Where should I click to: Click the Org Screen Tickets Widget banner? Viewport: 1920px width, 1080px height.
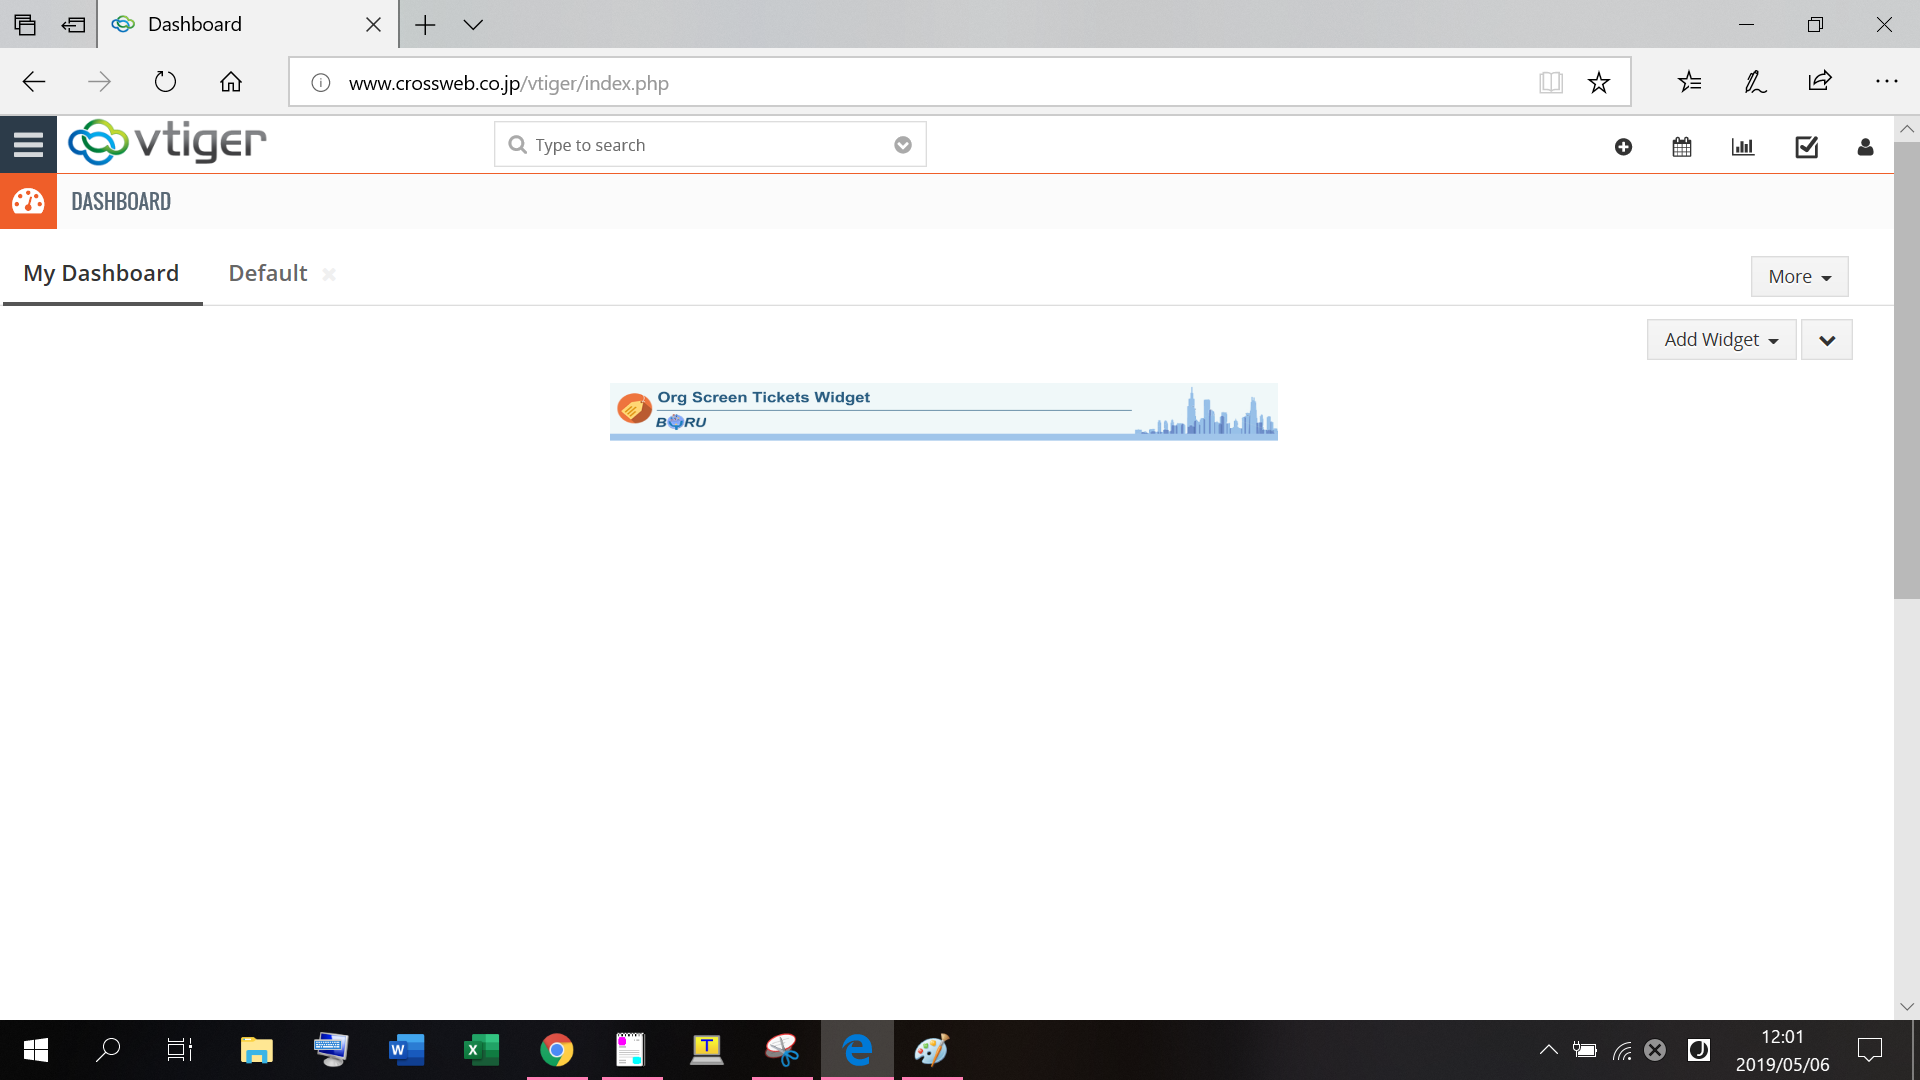[x=943, y=411]
